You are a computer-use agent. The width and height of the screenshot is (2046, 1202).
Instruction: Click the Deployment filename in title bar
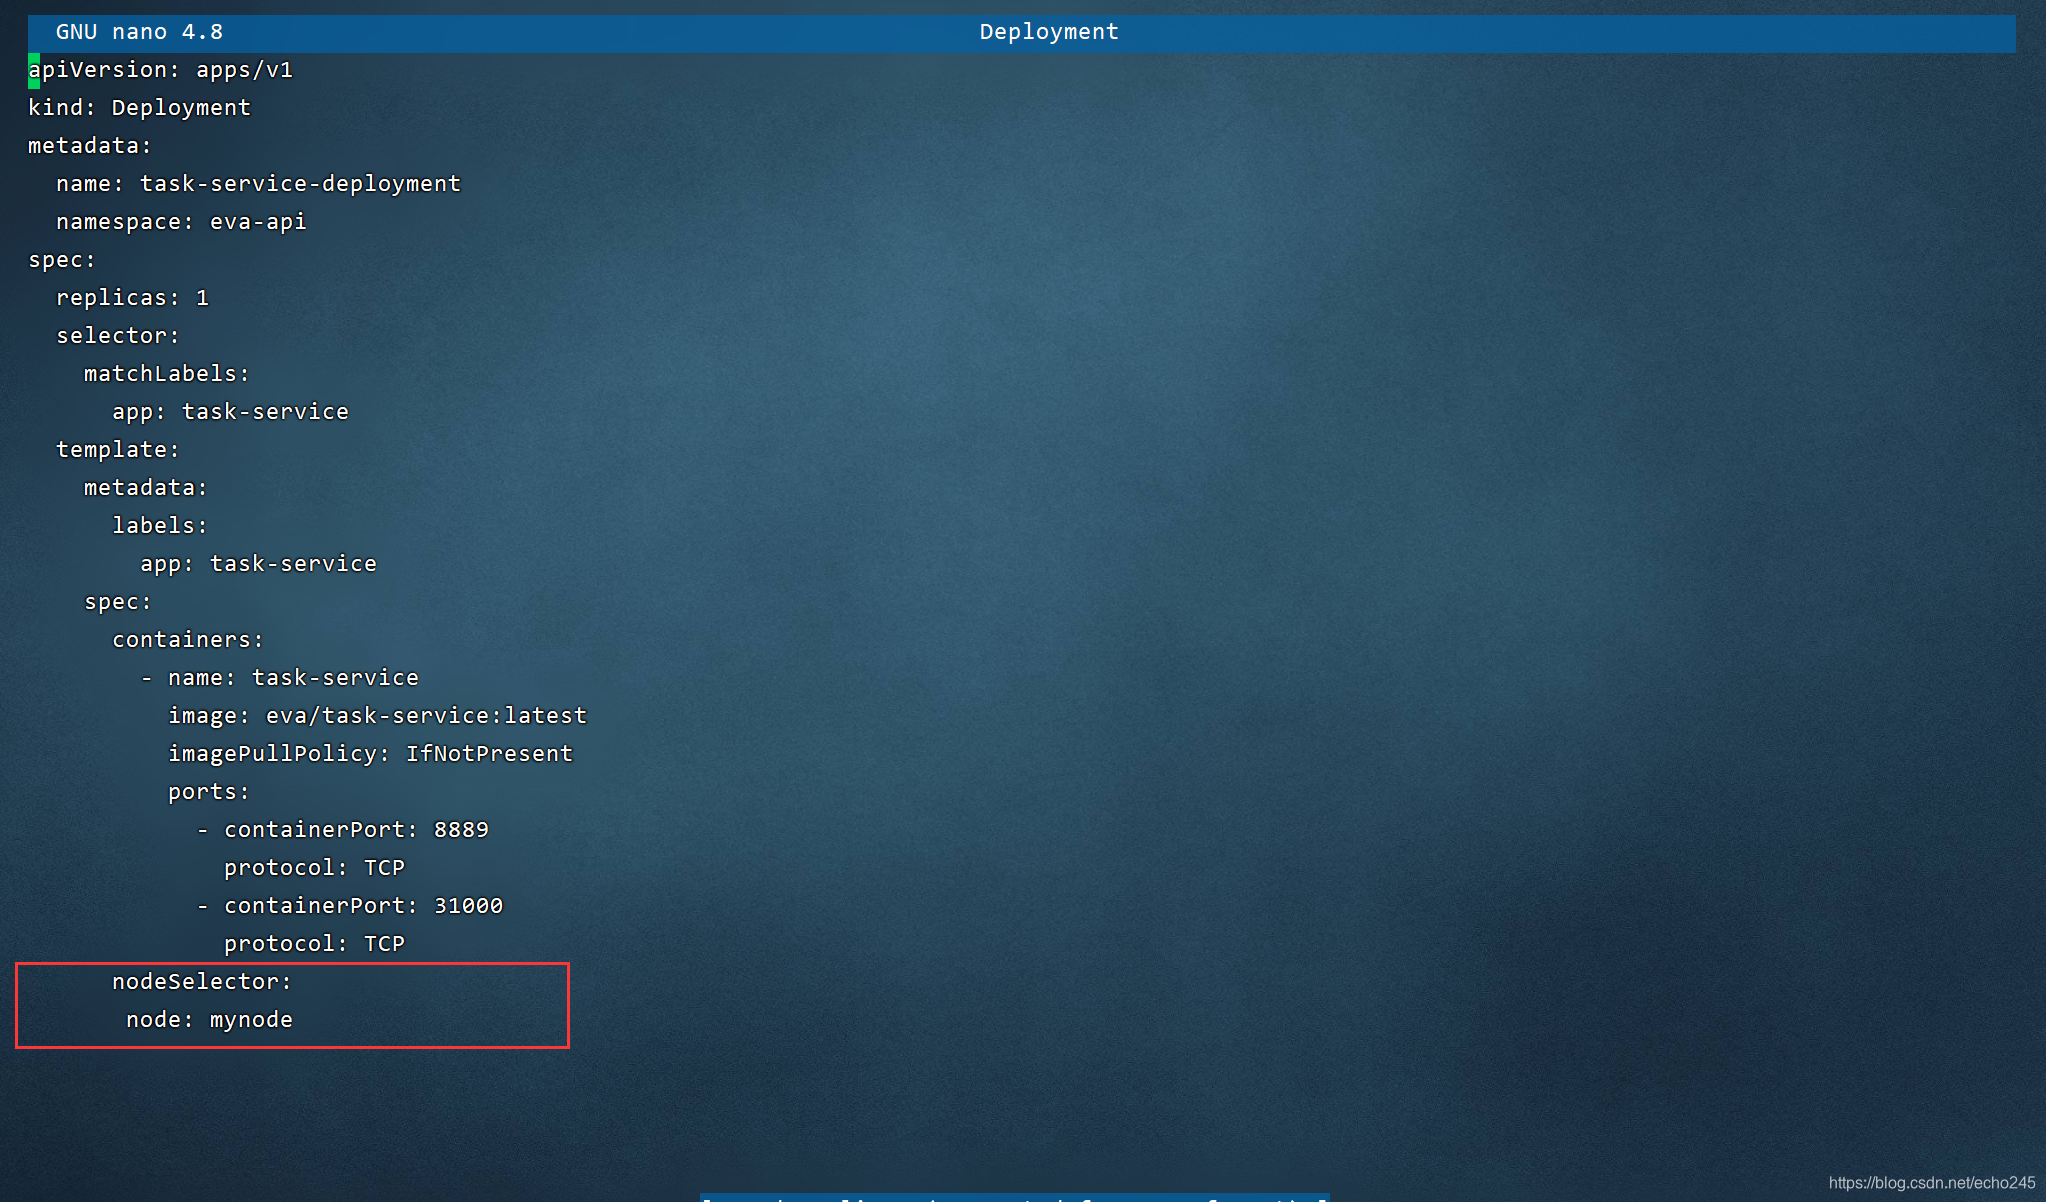[1048, 32]
